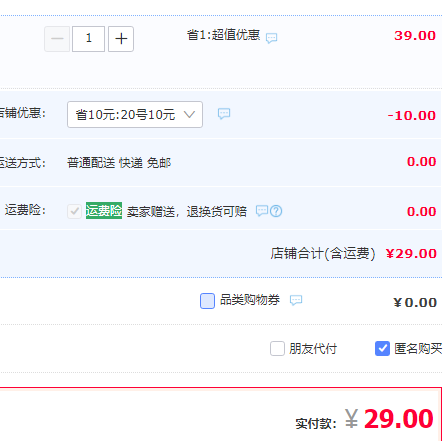Click the green 运费险 badge
This screenshot has height=441, width=445.
tap(104, 211)
